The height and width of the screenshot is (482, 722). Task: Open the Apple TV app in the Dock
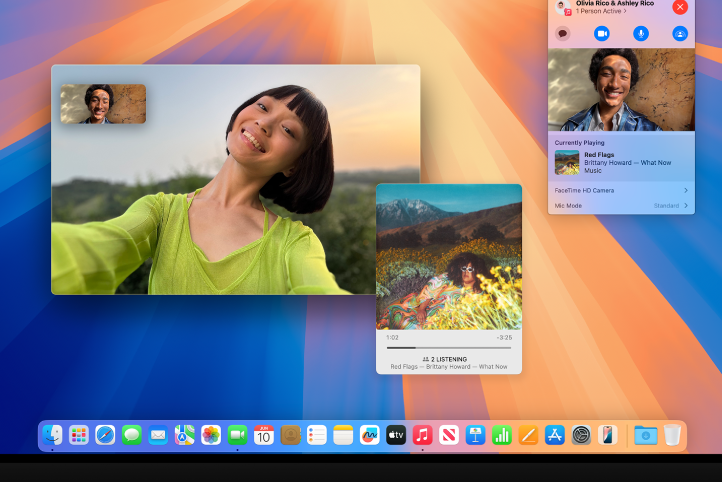tap(396, 435)
